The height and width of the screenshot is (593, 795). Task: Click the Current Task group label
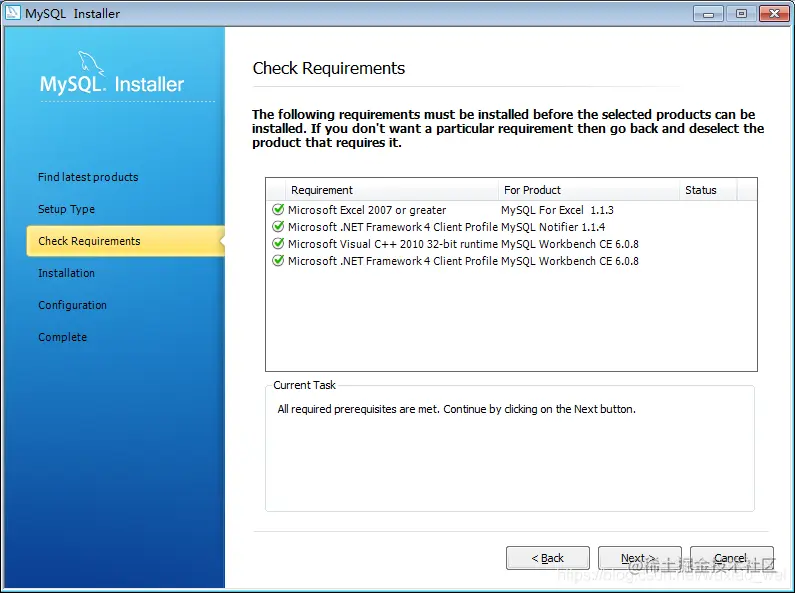tap(304, 385)
